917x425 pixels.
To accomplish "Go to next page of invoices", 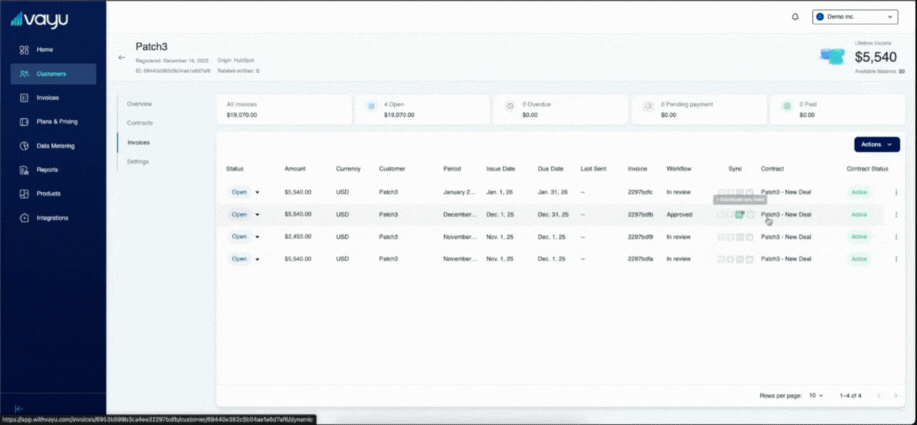I will (895, 396).
